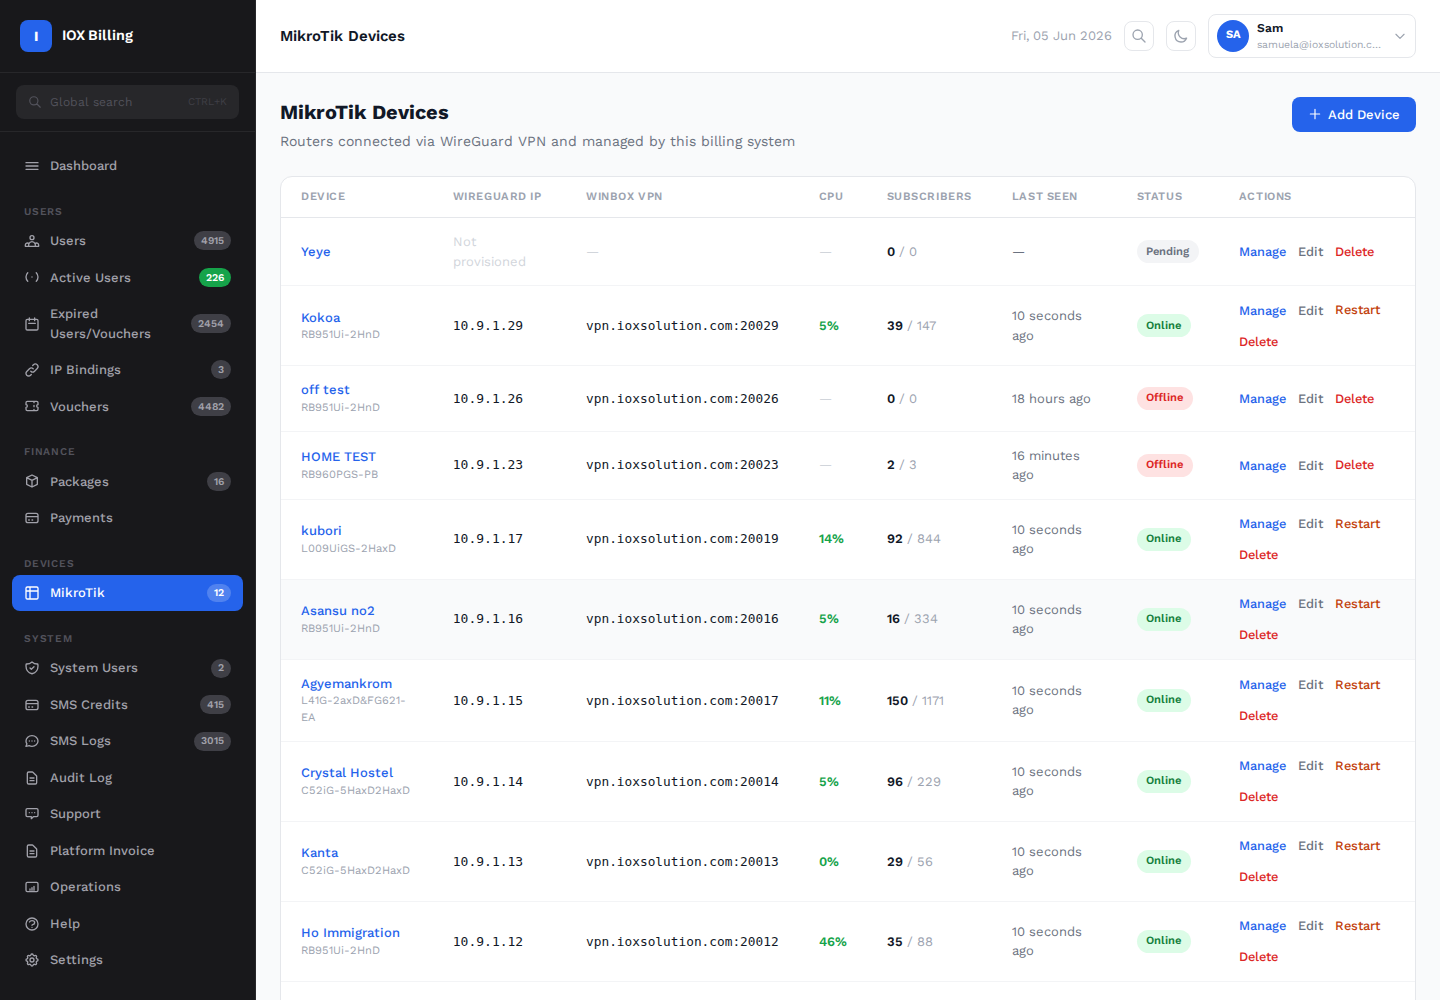Image resolution: width=1440 pixels, height=1000 pixels.
Task: Edit the Crystal Hostel device
Action: (x=1310, y=766)
